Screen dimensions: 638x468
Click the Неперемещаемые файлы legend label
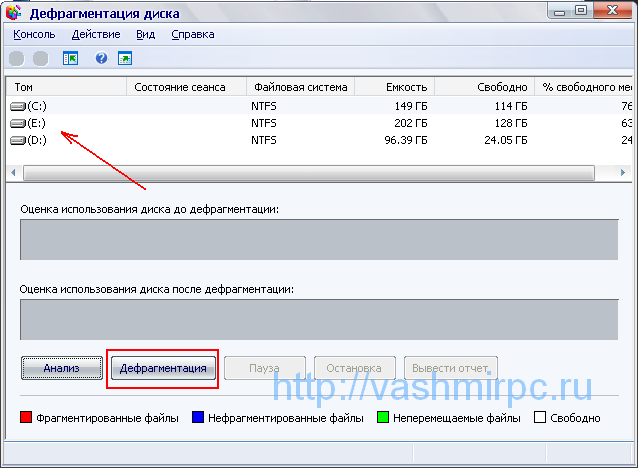457,418
